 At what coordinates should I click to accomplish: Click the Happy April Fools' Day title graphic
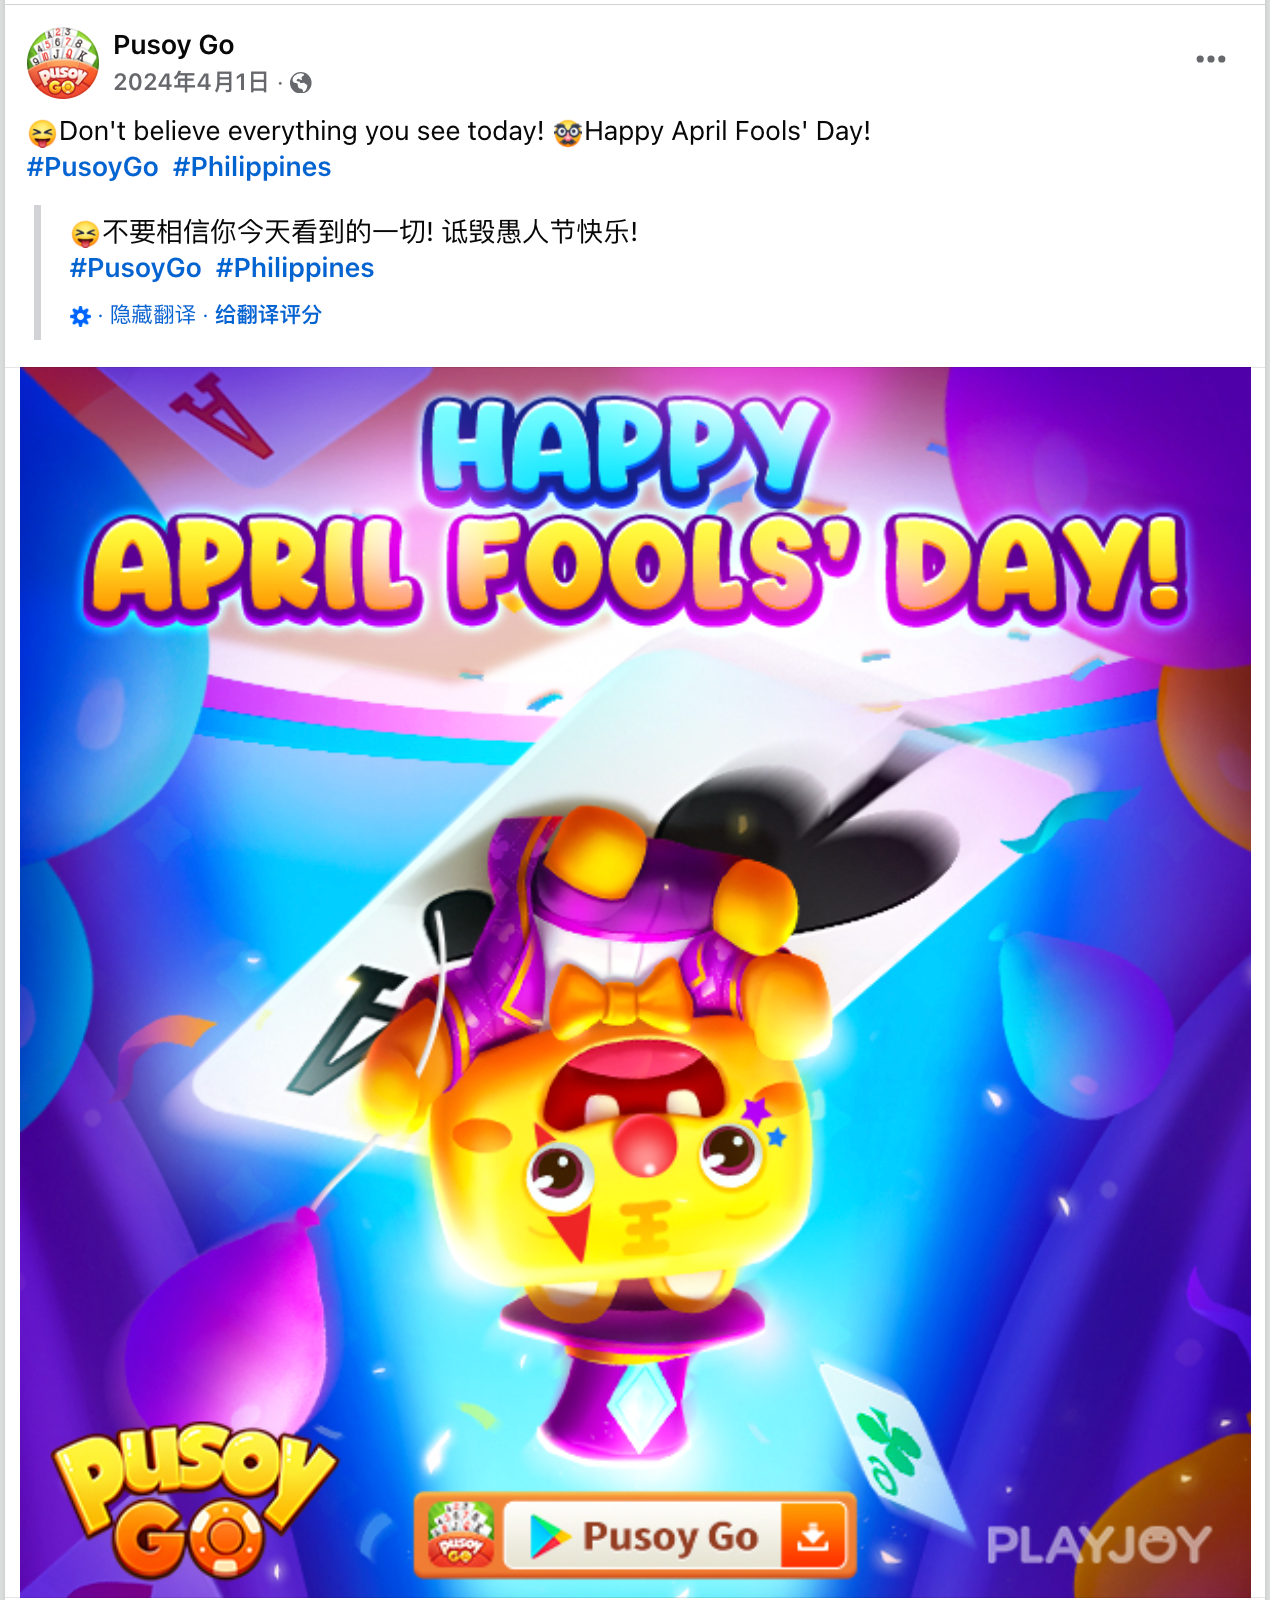637,511
